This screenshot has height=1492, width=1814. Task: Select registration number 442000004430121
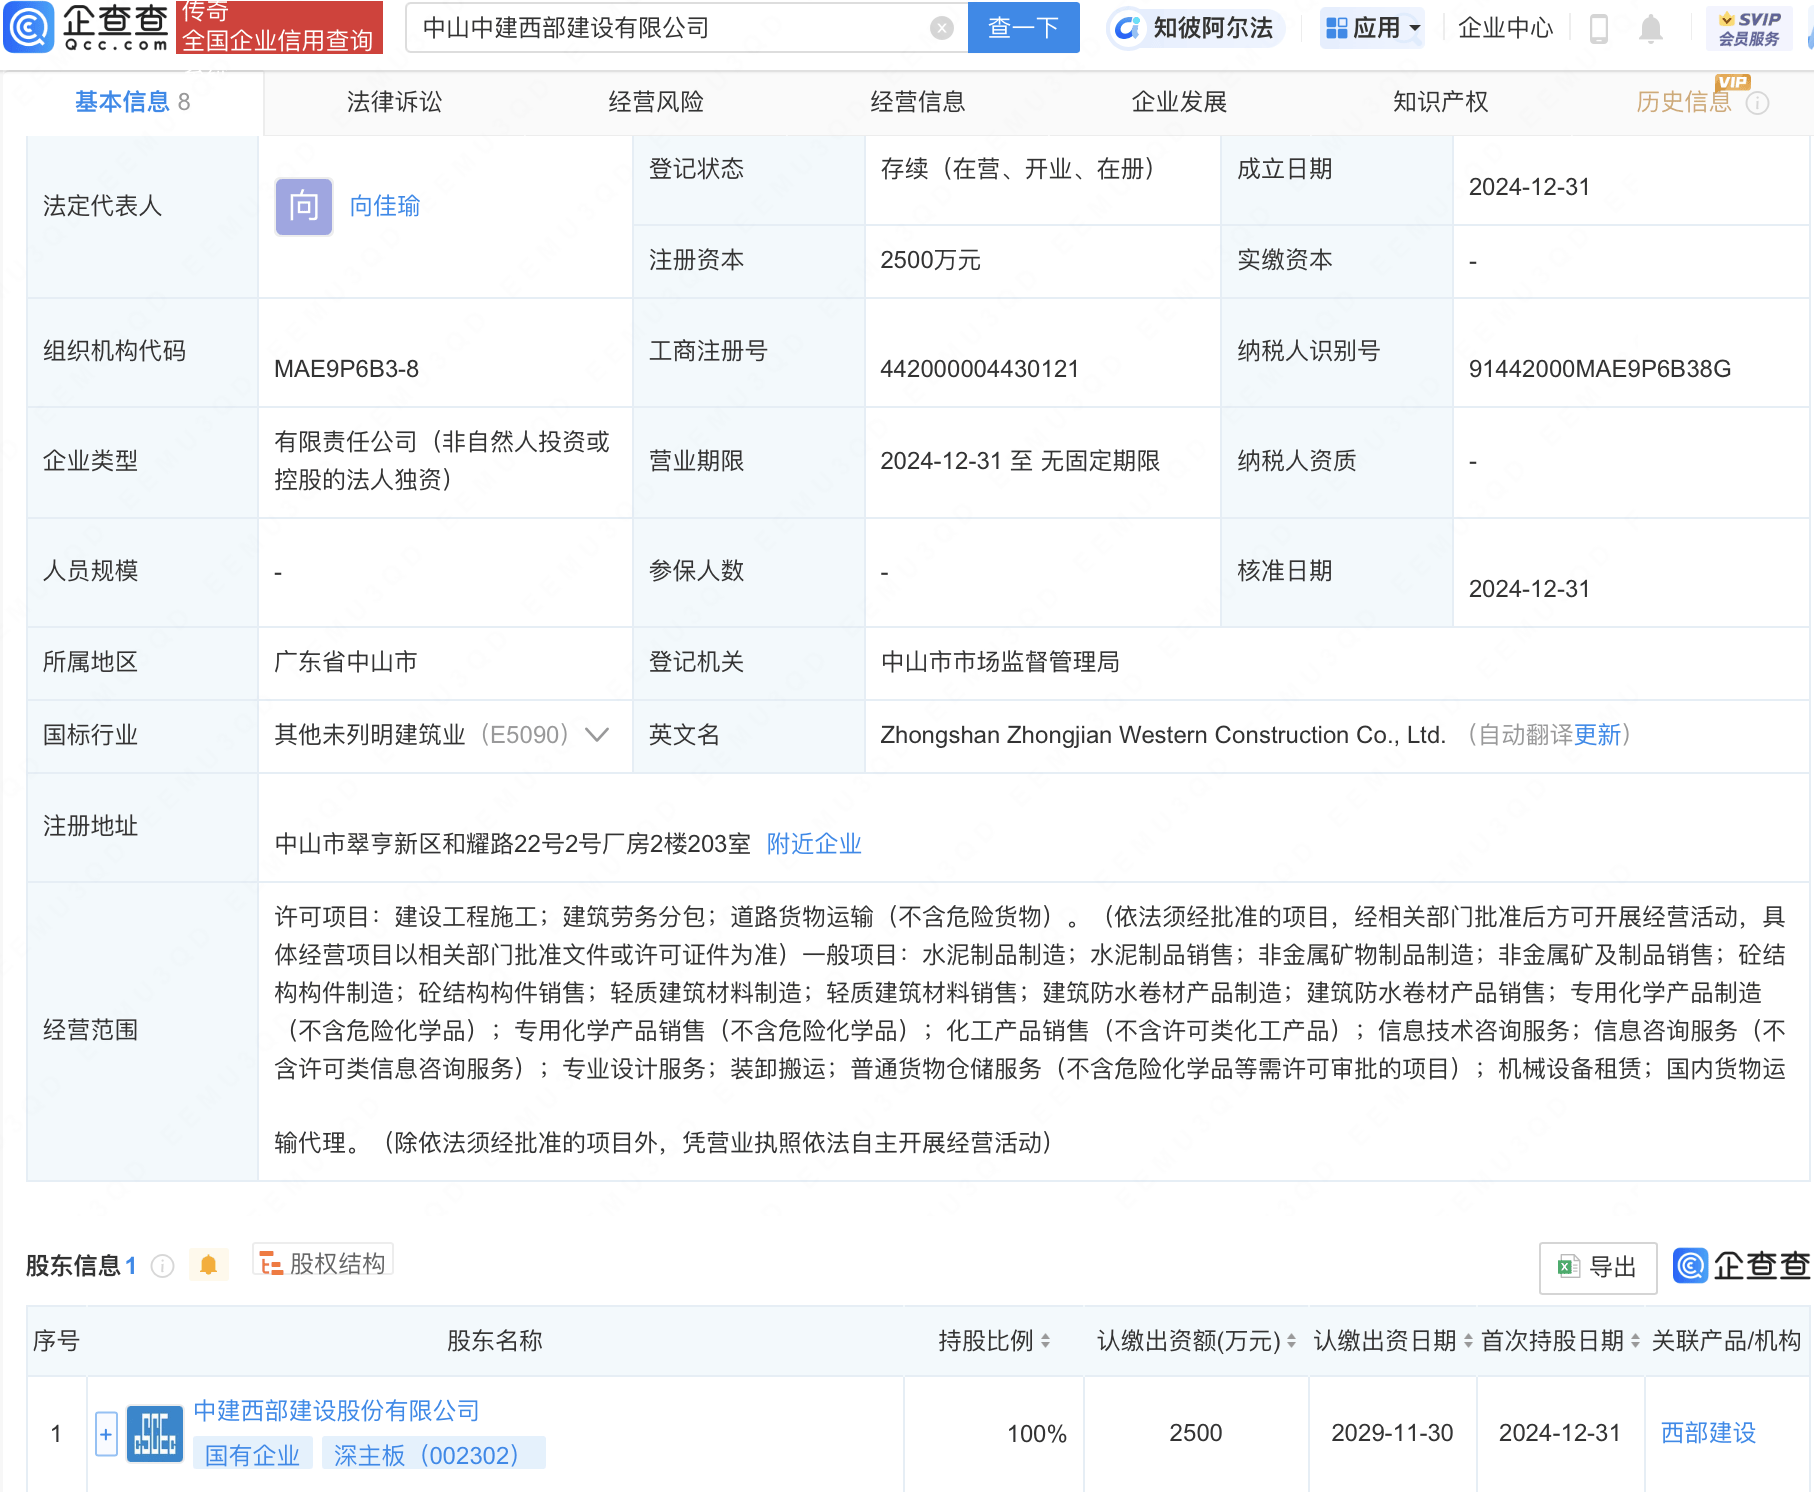pyautogui.click(x=979, y=369)
